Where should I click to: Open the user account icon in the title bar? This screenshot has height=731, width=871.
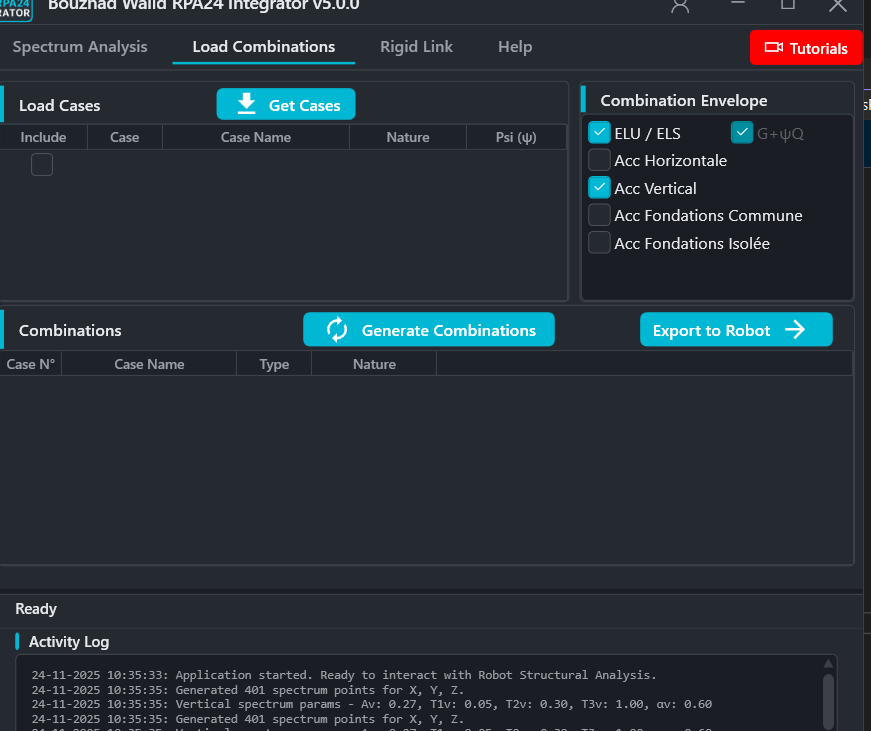[x=680, y=7]
